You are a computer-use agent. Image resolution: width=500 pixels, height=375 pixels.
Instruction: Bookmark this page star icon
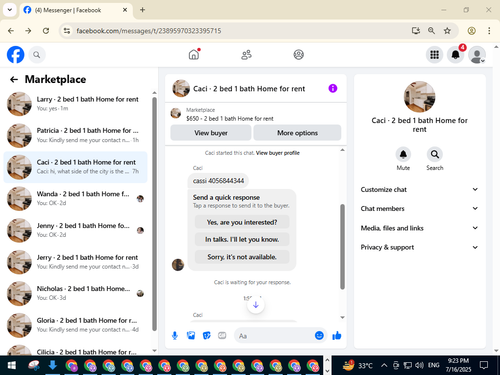447,31
